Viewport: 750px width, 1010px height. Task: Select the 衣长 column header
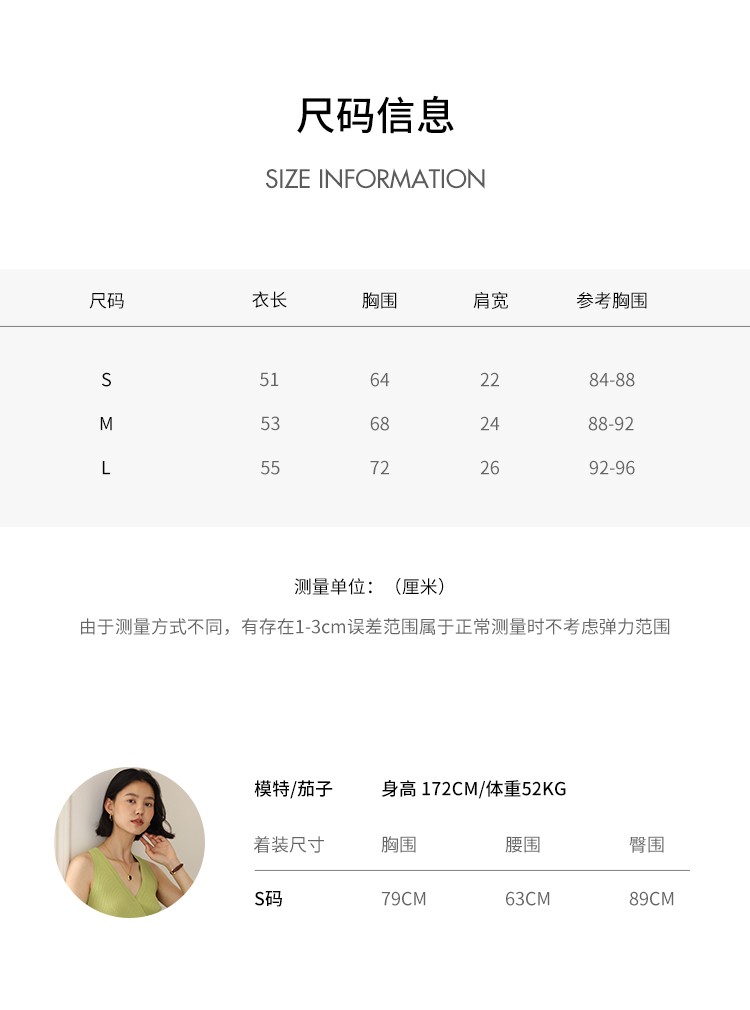pos(269,300)
